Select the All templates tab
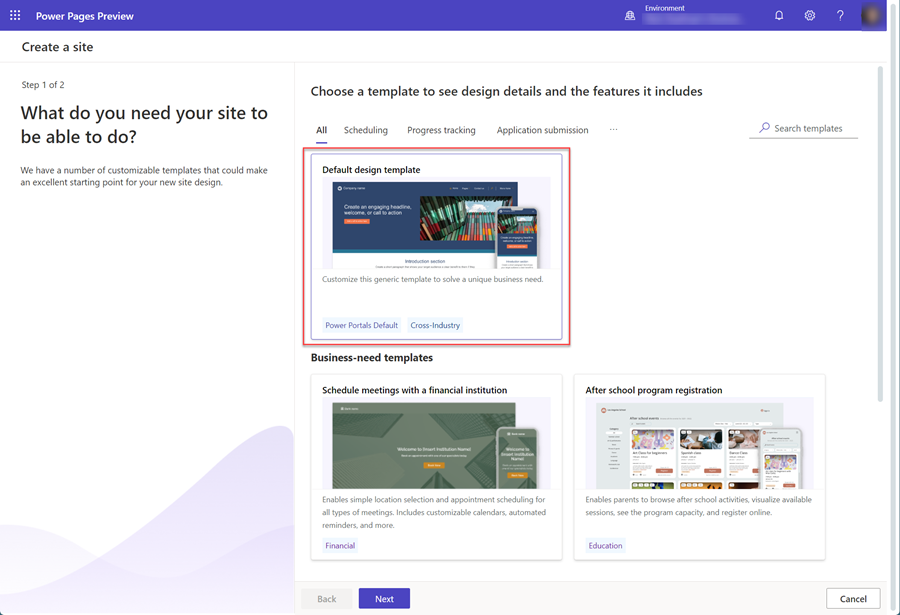Viewport: 900px width, 615px height. click(321, 129)
